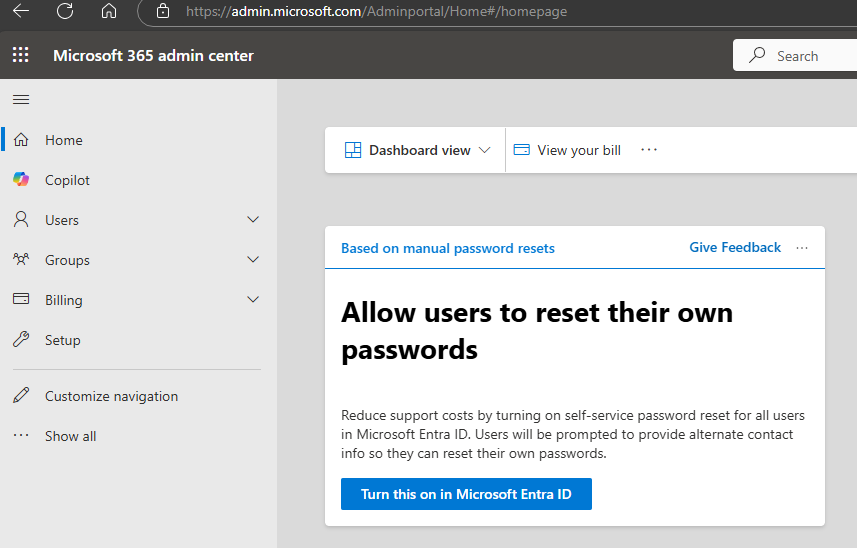
Task: Expand the Groups chevron
Action: coord(253,260)
